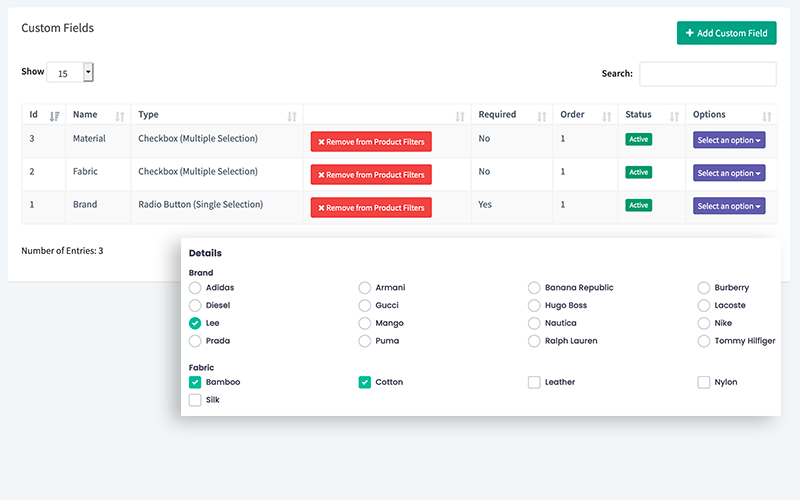
Task: Select the Adidas brand radio button
Action: click(195, 288)
